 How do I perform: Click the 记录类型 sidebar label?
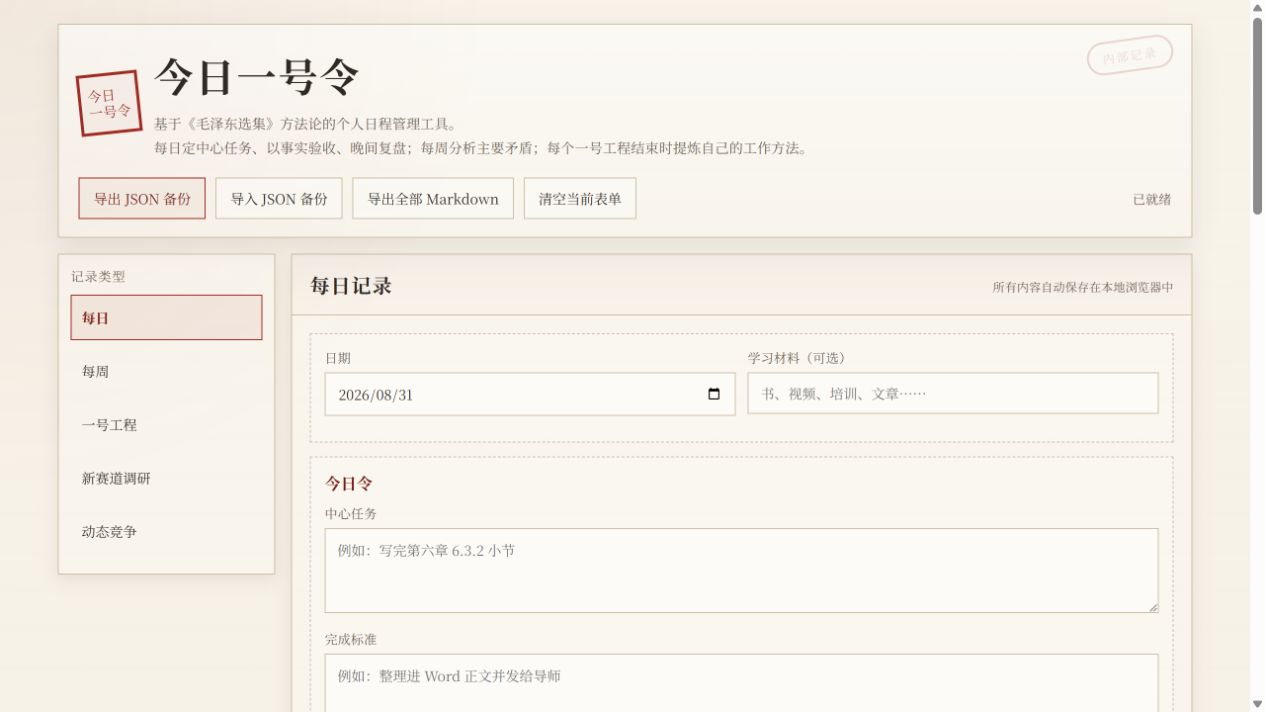tap(98, 277)
